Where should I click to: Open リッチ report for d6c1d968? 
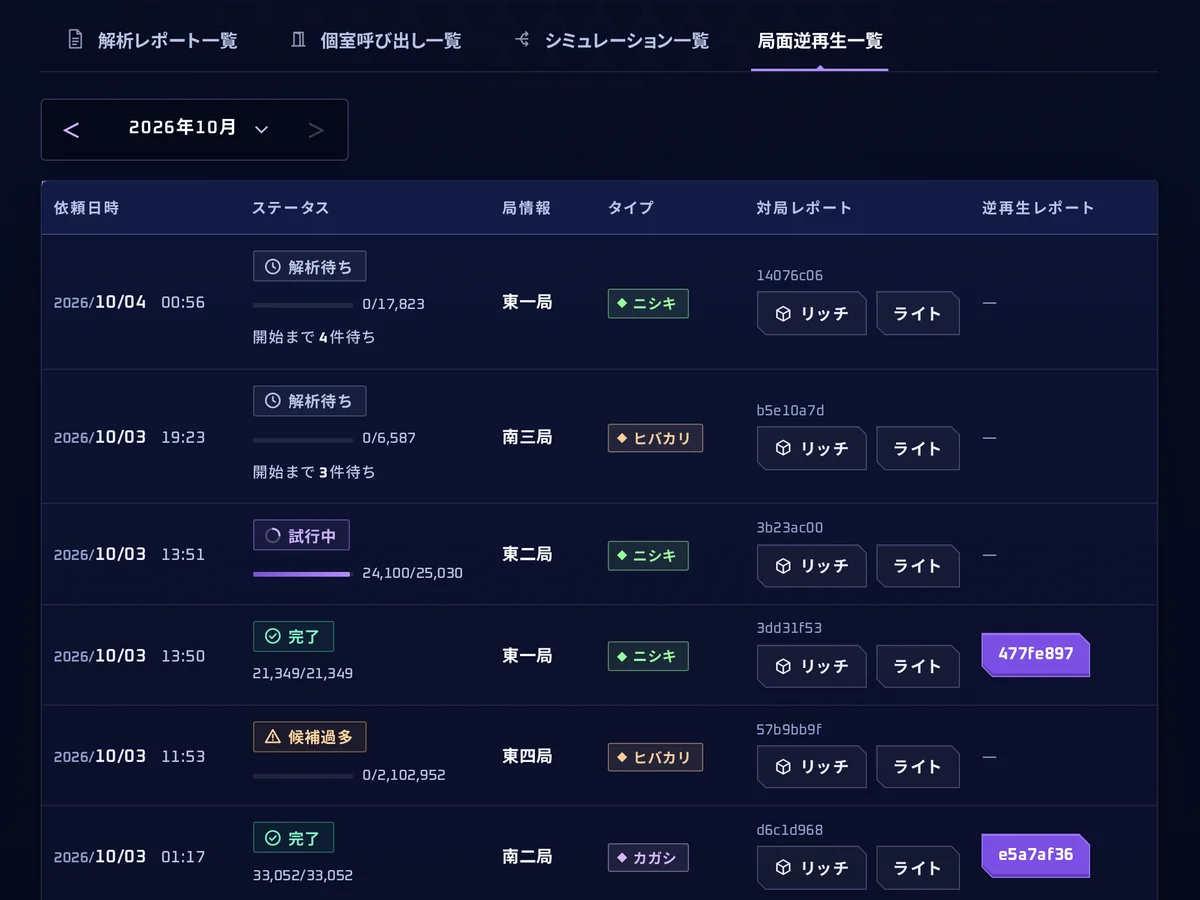[812, 867]
